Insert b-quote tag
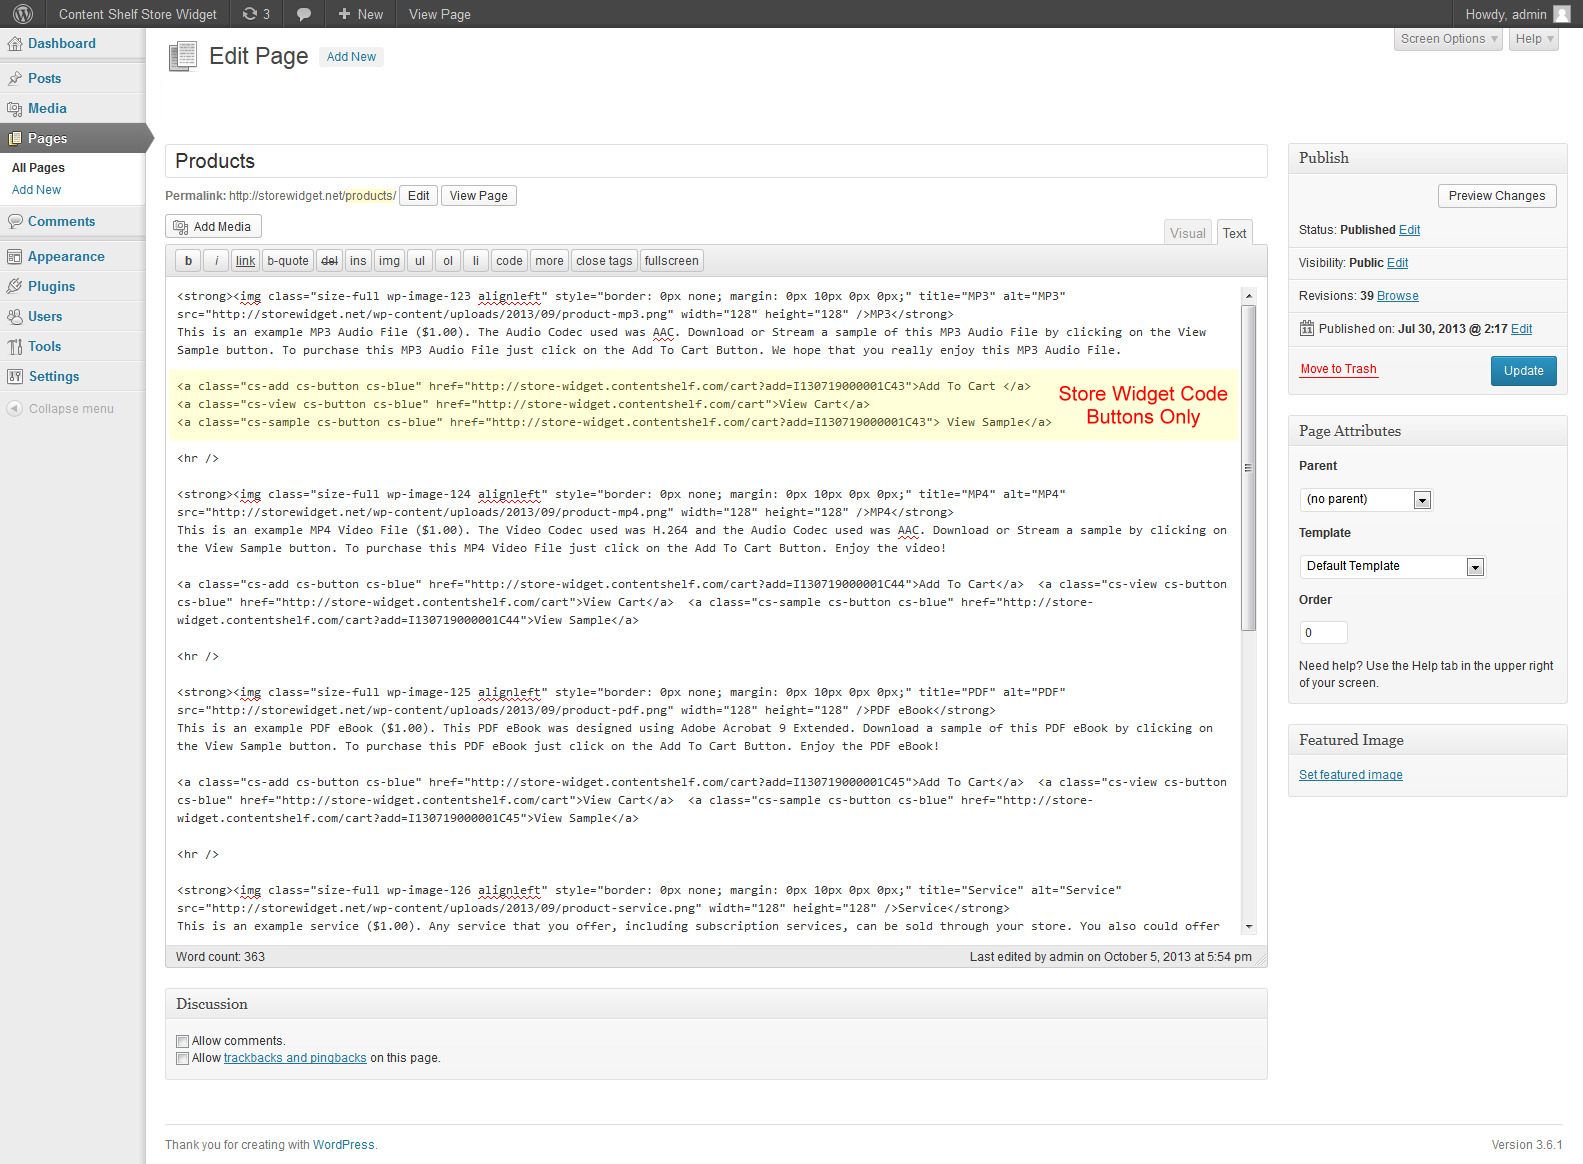 [288, 261]
